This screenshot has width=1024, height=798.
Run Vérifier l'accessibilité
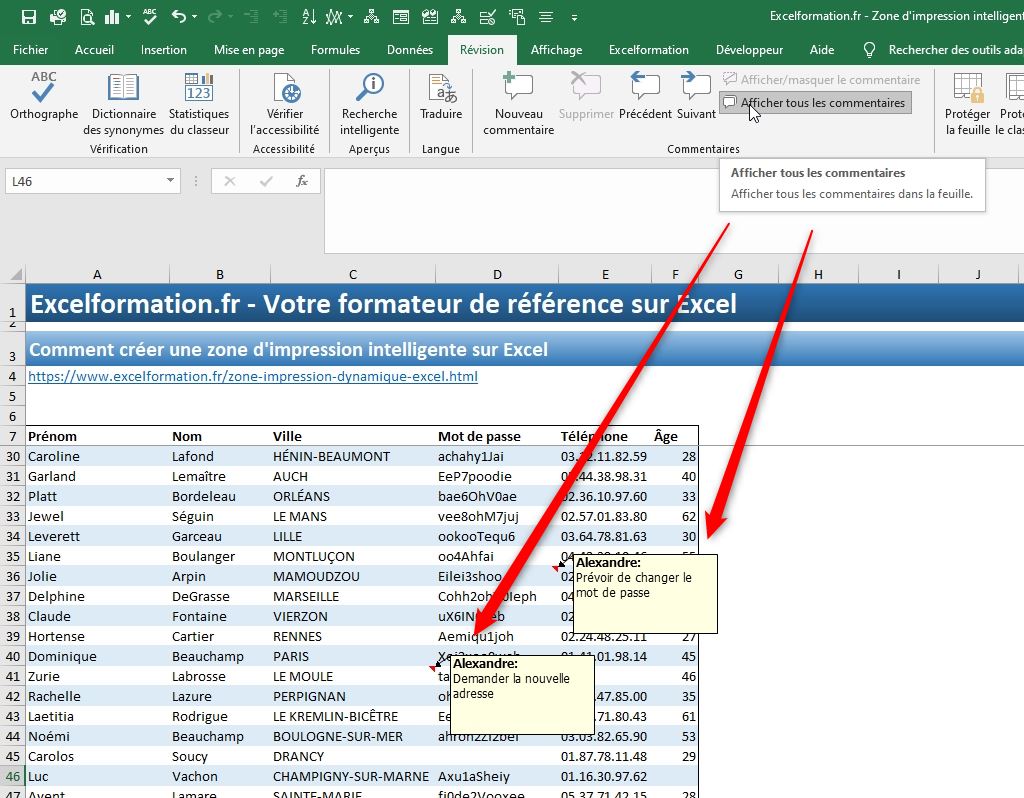pos(284,102)
